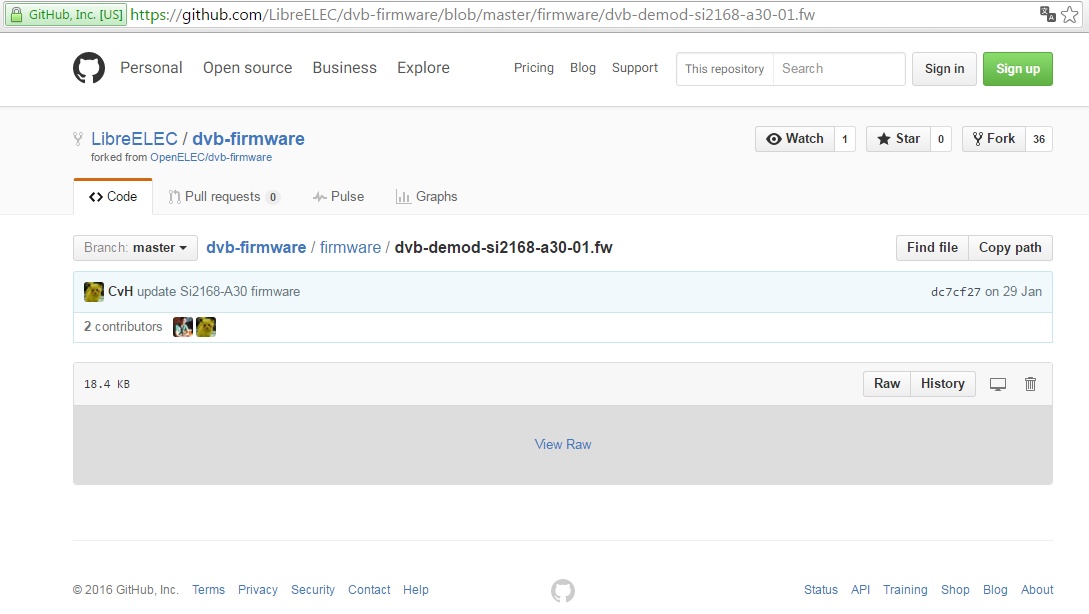
Task: Click dvb-firmware in file breadcrumb
Action: (x=256, y=248)
